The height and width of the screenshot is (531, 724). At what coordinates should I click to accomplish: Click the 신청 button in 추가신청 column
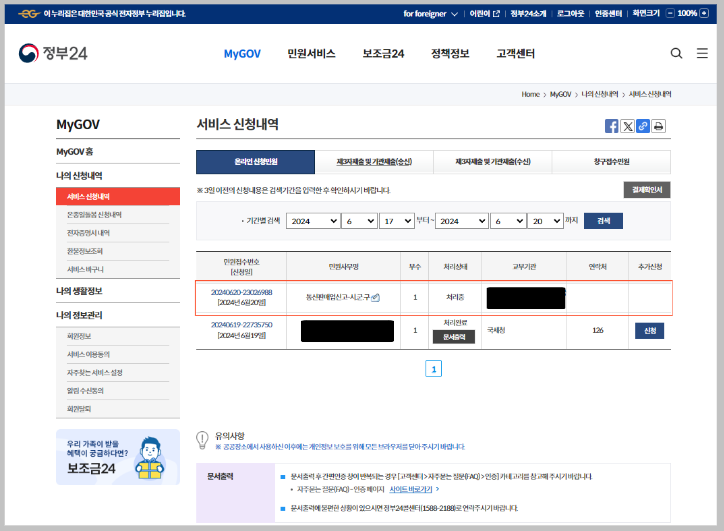pyautogui.click(x=649, y=331)
